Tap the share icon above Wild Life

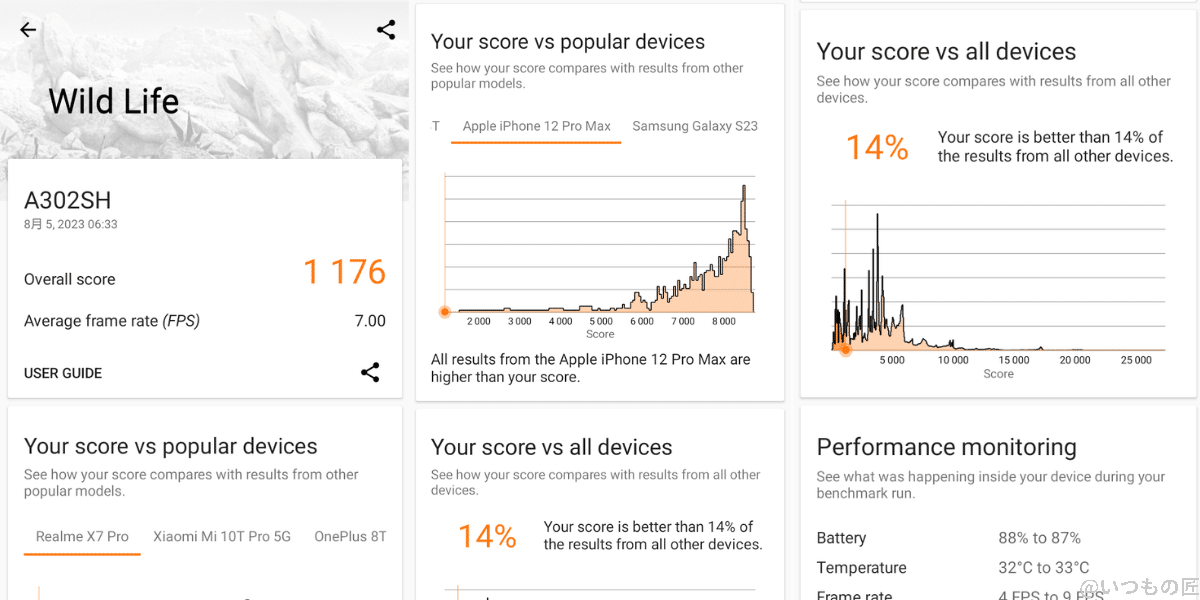[x=386, y=30]
